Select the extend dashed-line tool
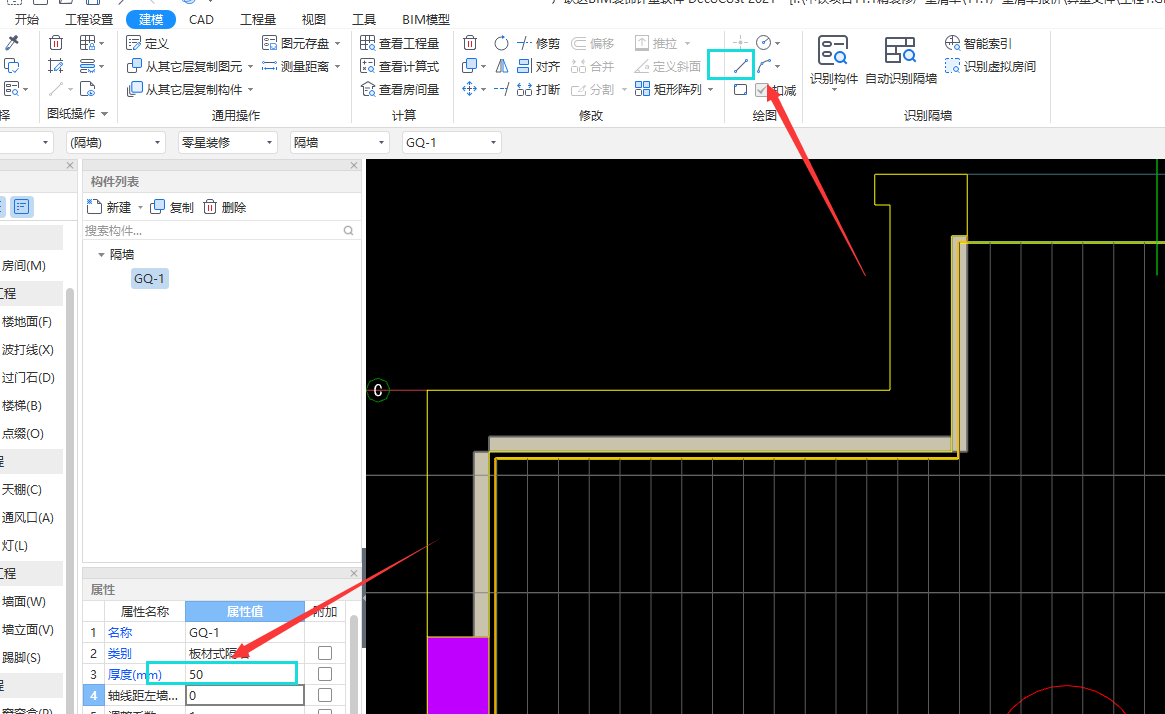1165x714 pixels. tap(502, 89)
